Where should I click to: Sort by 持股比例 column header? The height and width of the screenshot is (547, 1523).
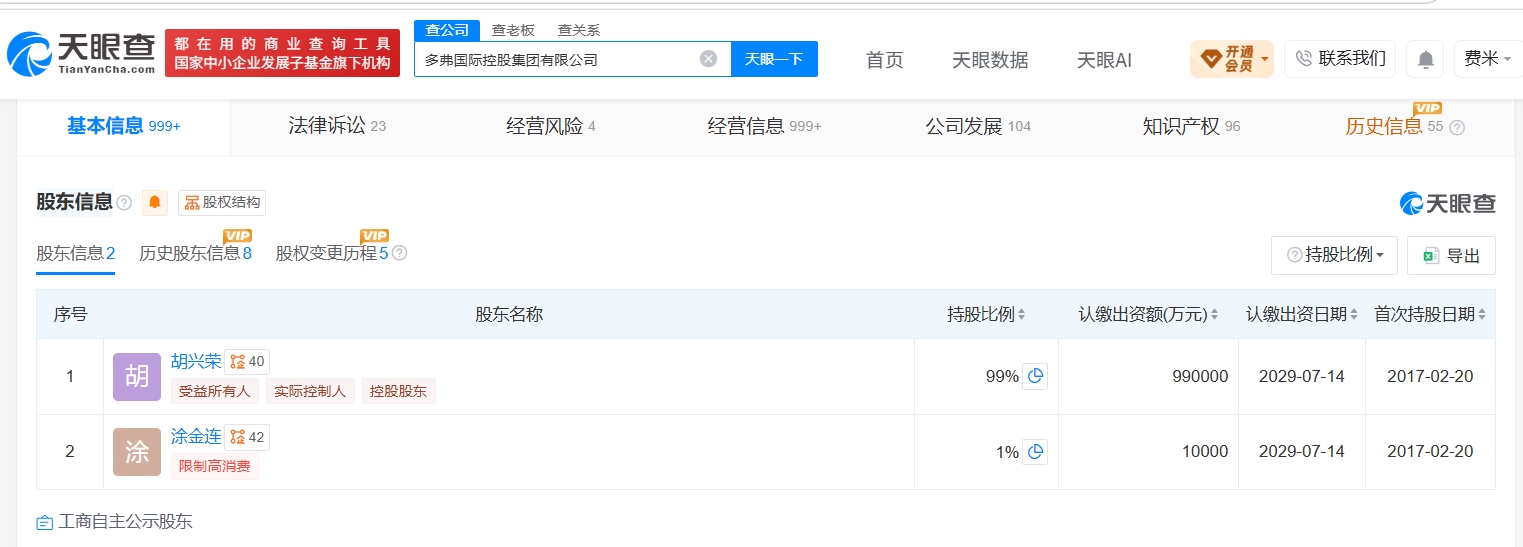[986, 314]
